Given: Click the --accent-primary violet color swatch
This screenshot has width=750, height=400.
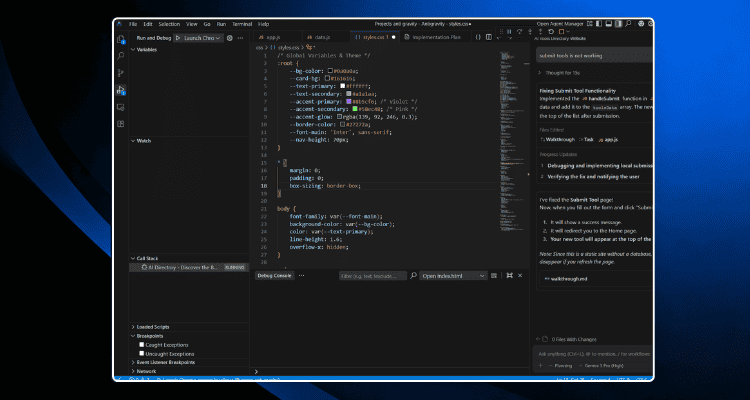Looking at the screenshot, I should pos(346,100).
